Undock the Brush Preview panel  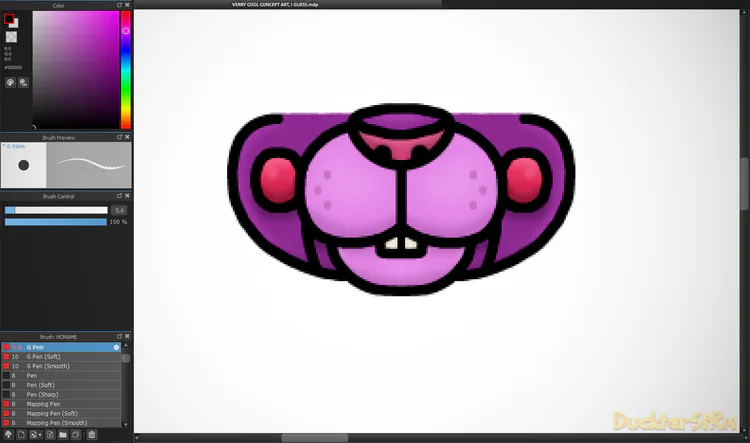[x=120, y=137]
